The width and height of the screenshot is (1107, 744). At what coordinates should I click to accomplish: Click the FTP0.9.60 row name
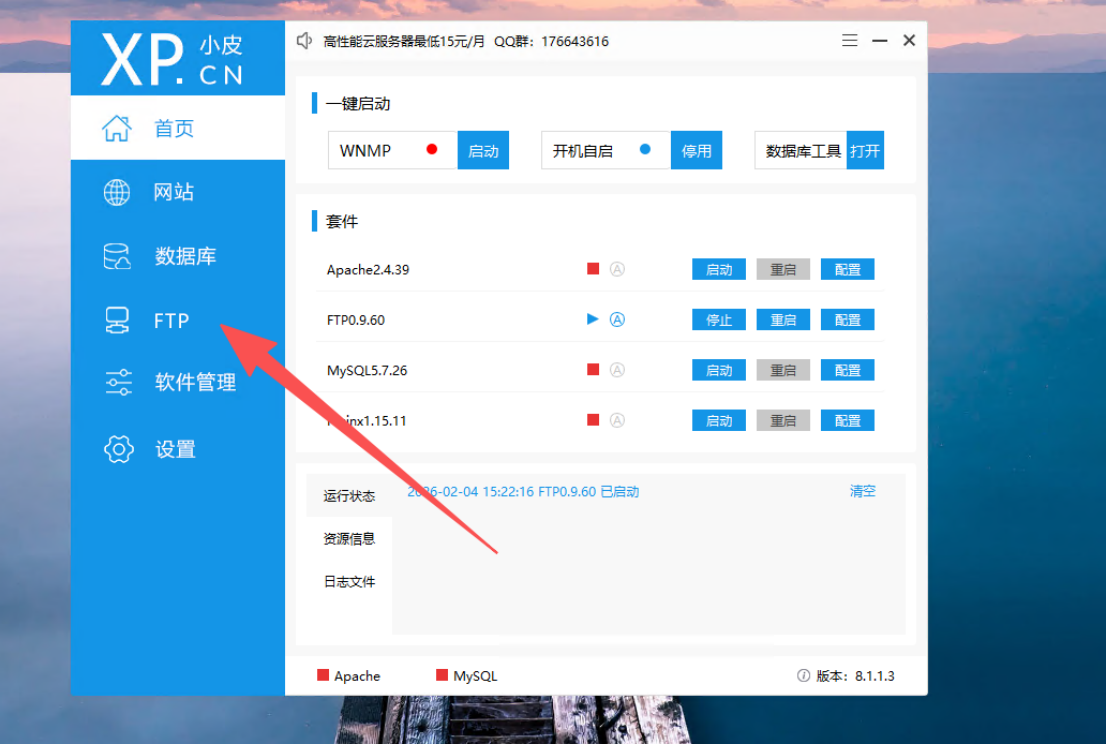[x=356, y=320]
